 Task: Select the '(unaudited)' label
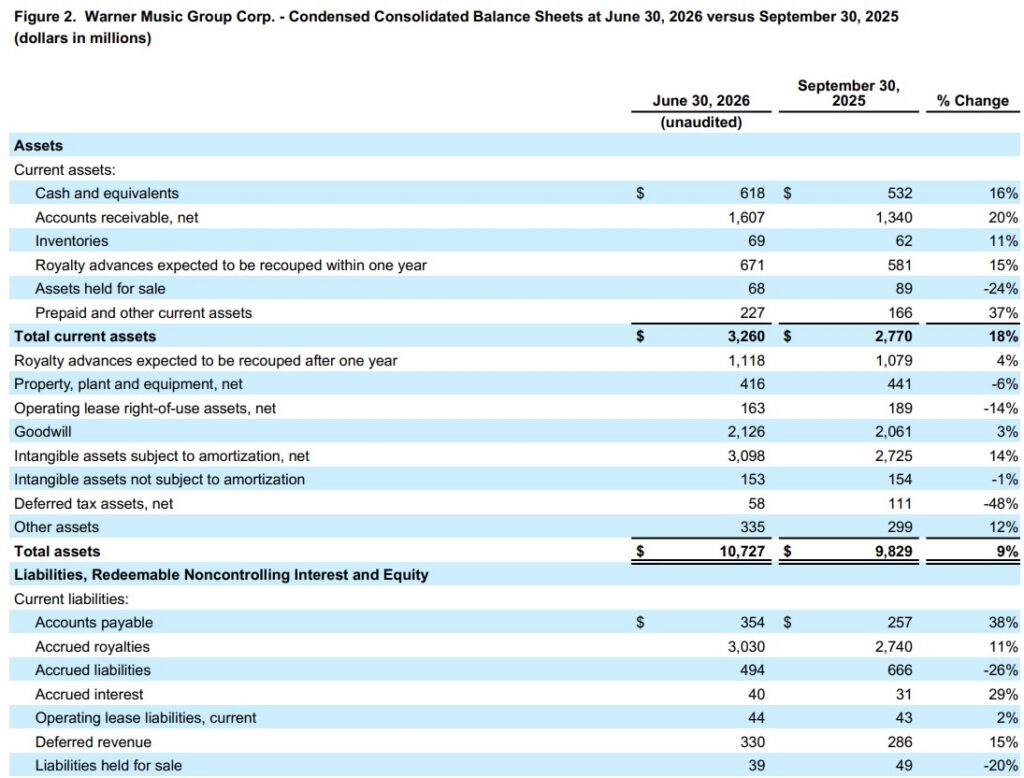pyautogui.click(x=701, y=122)
